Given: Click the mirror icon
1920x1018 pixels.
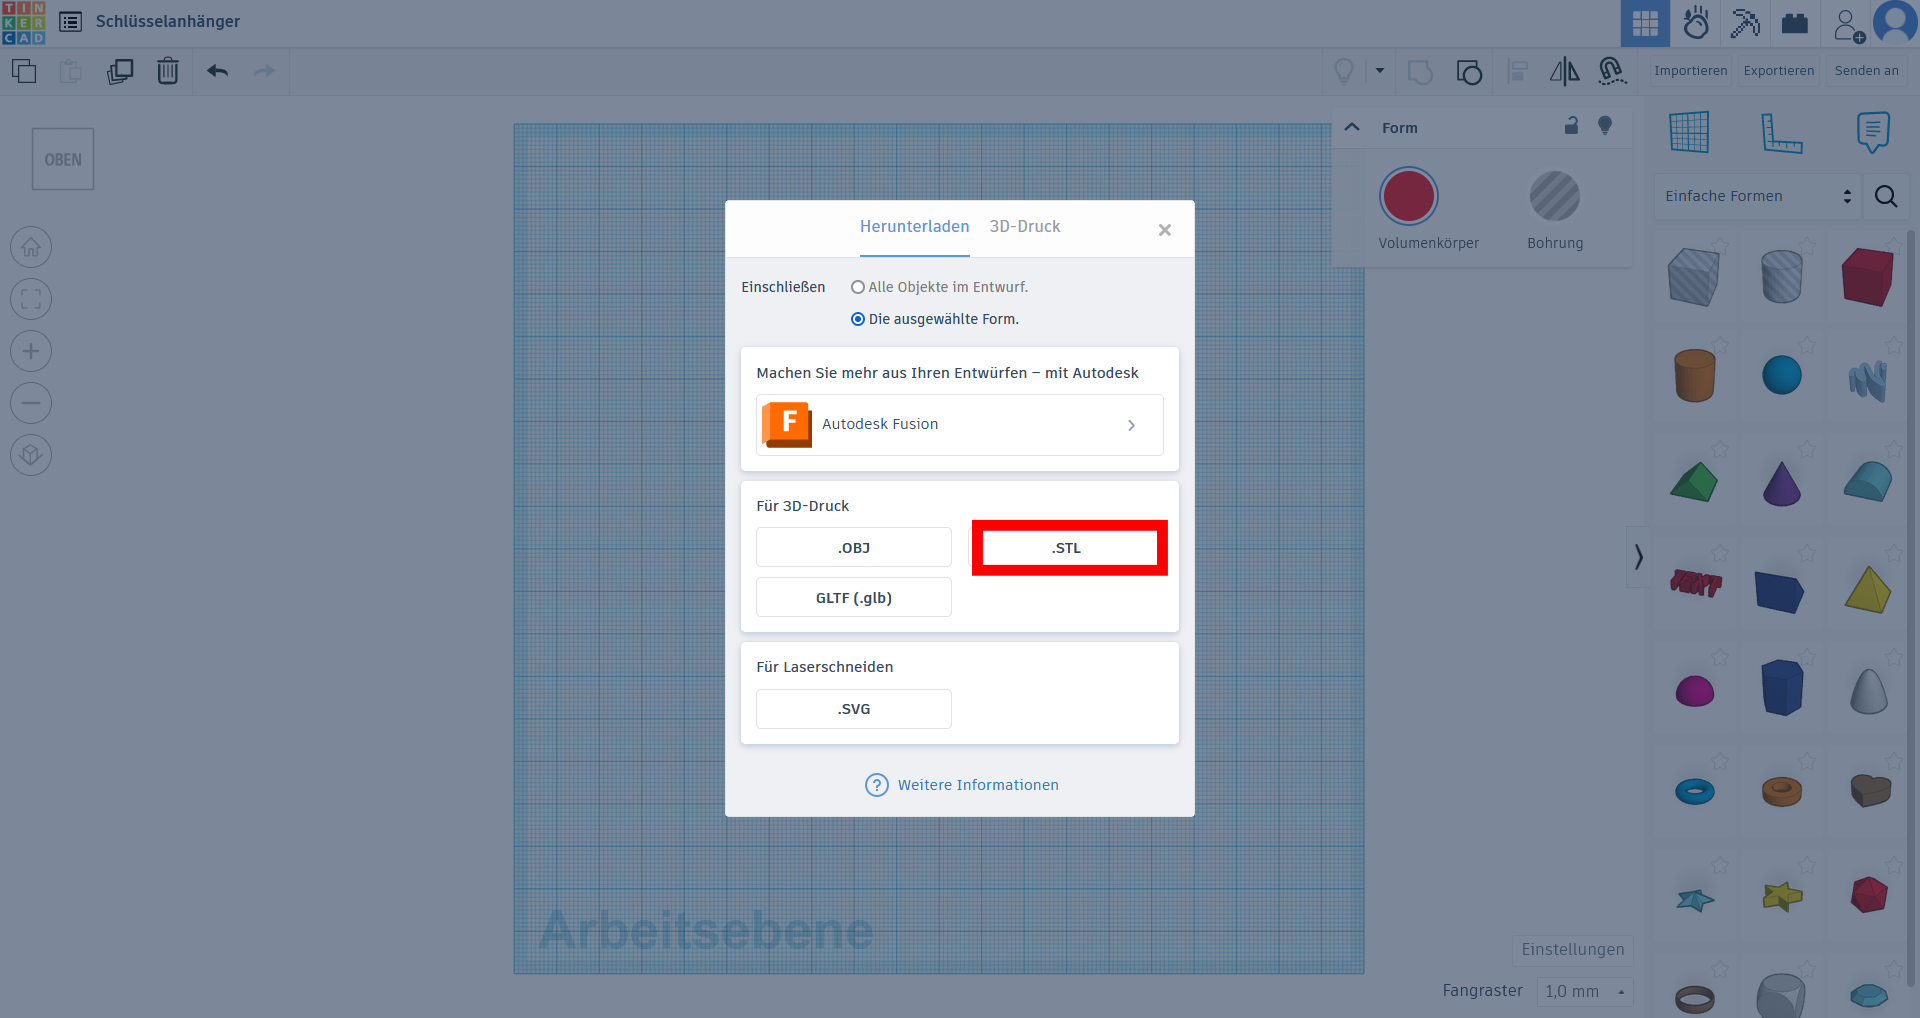Looking at the screenshot, I should pyautogui.click(x=1564, y=71).
